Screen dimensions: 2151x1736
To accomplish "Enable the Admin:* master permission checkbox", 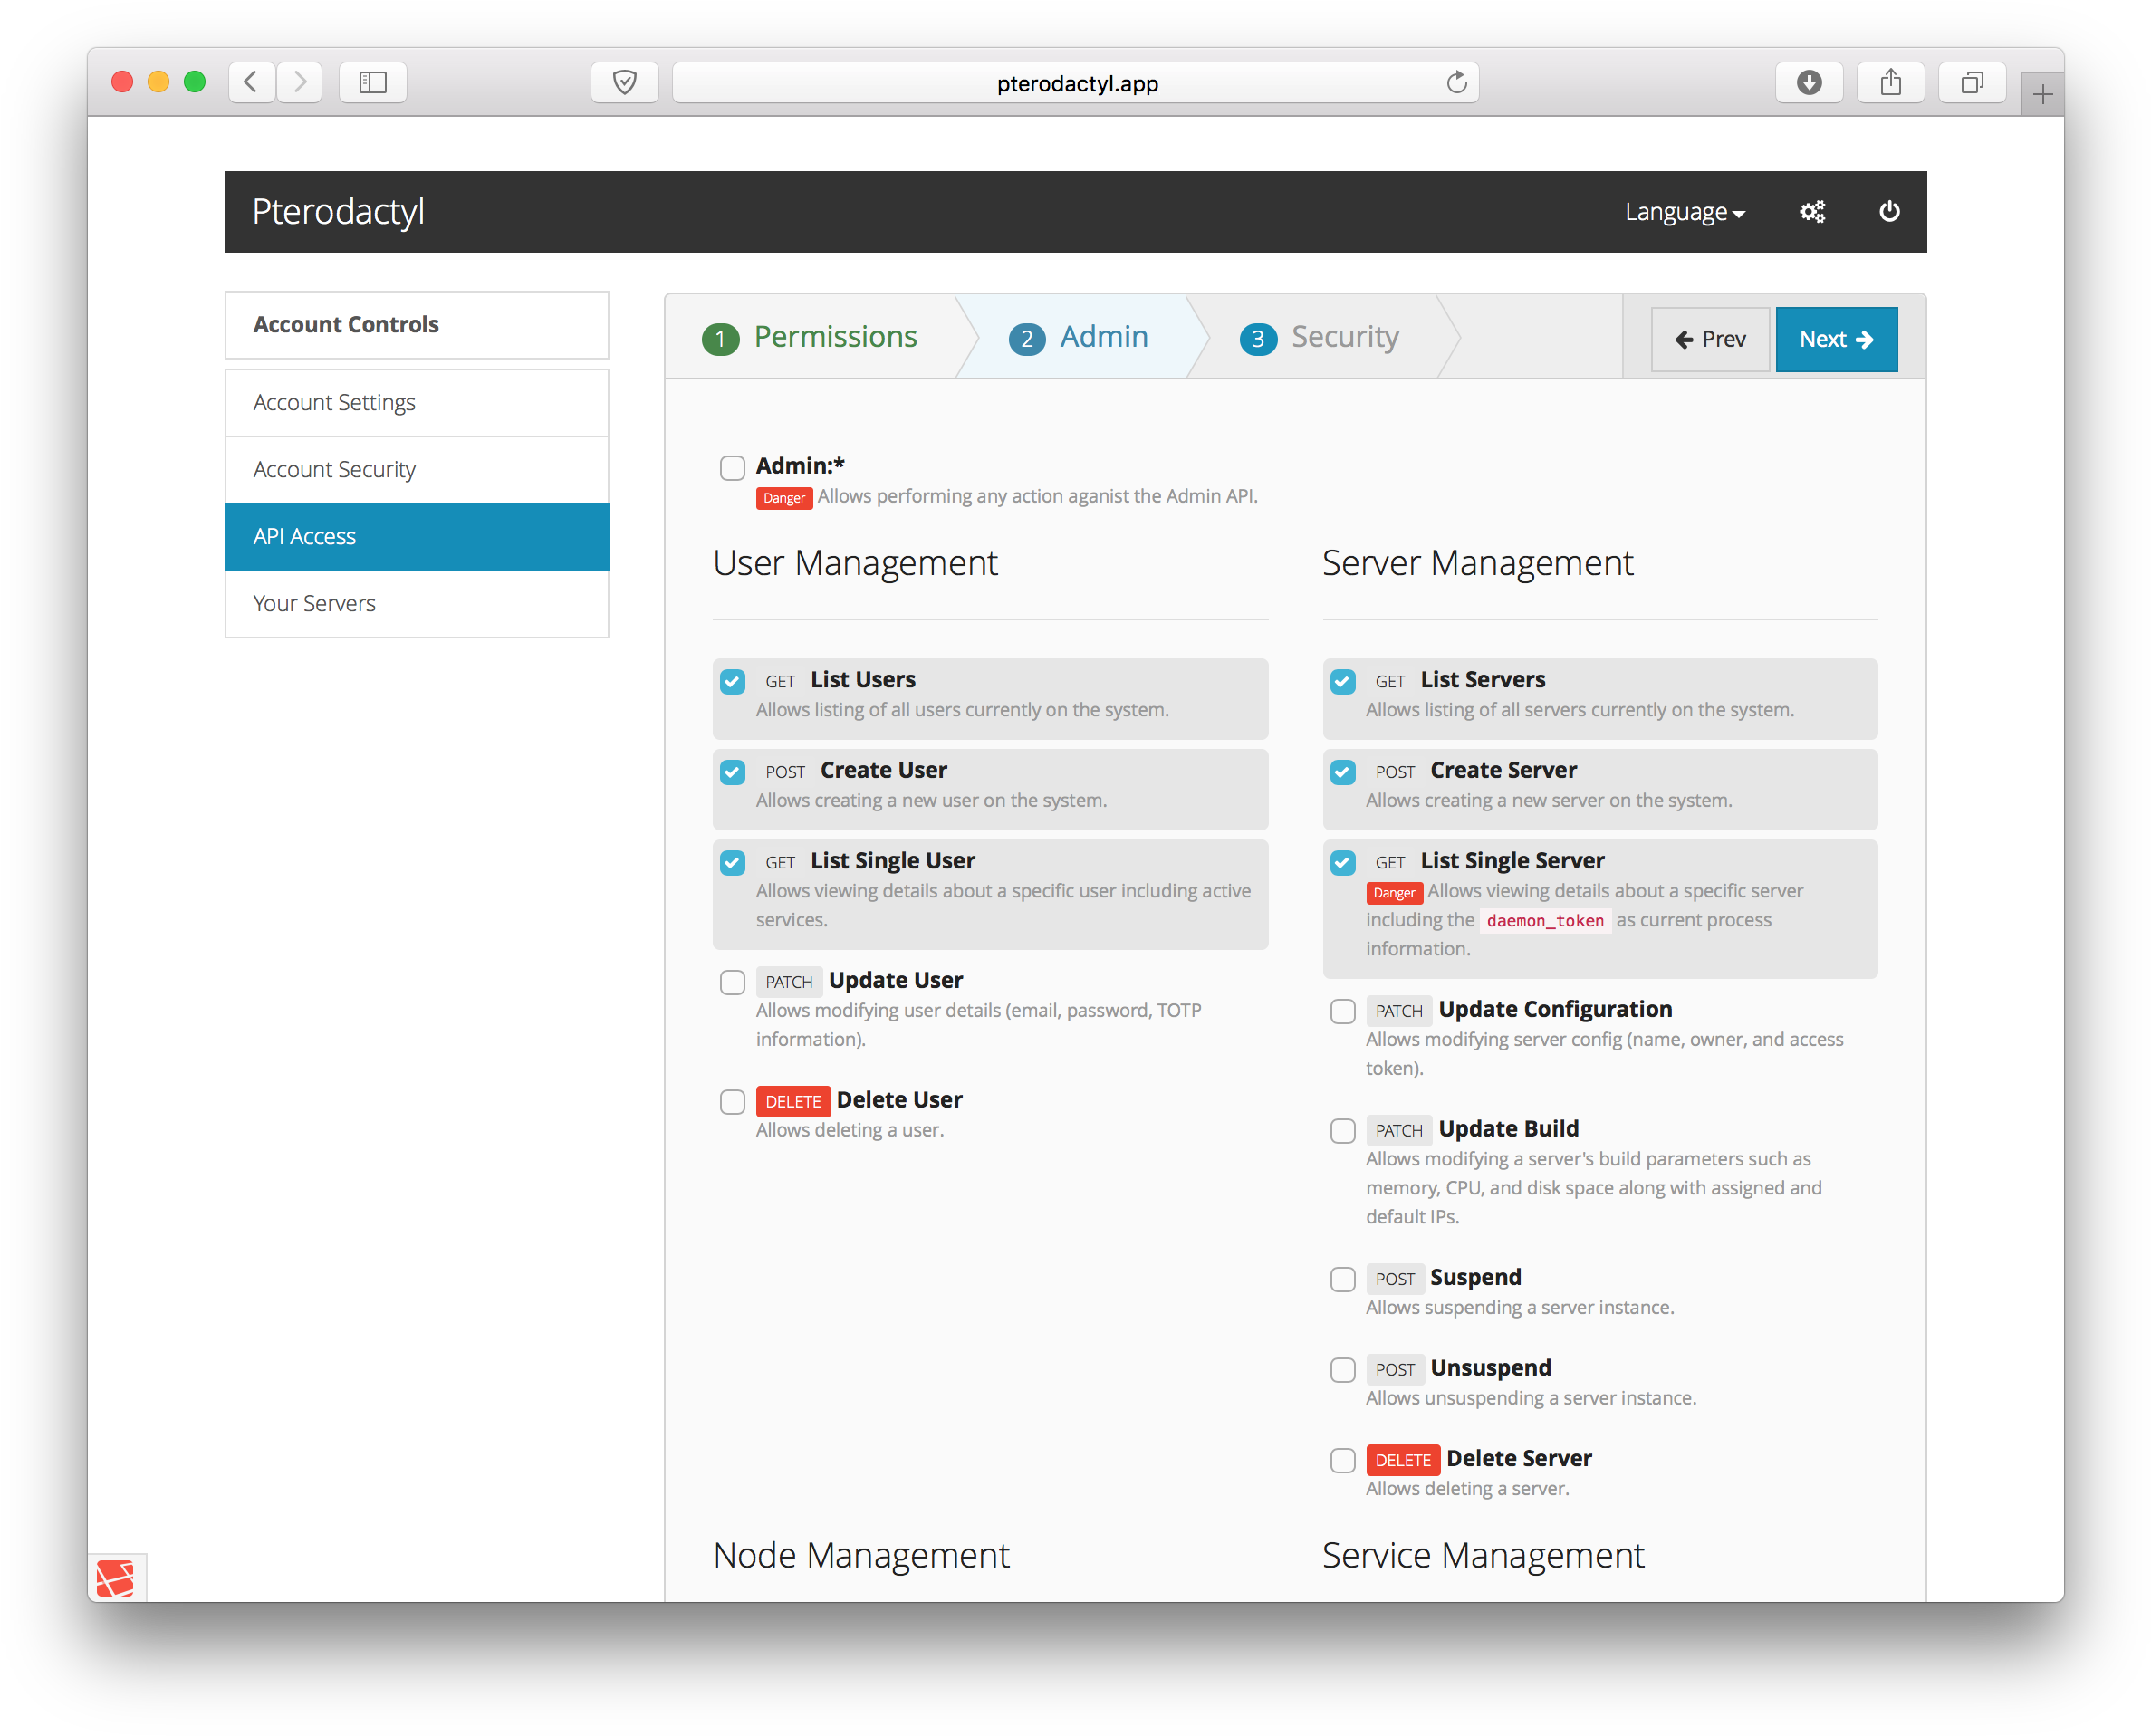I will pos(732,467).
